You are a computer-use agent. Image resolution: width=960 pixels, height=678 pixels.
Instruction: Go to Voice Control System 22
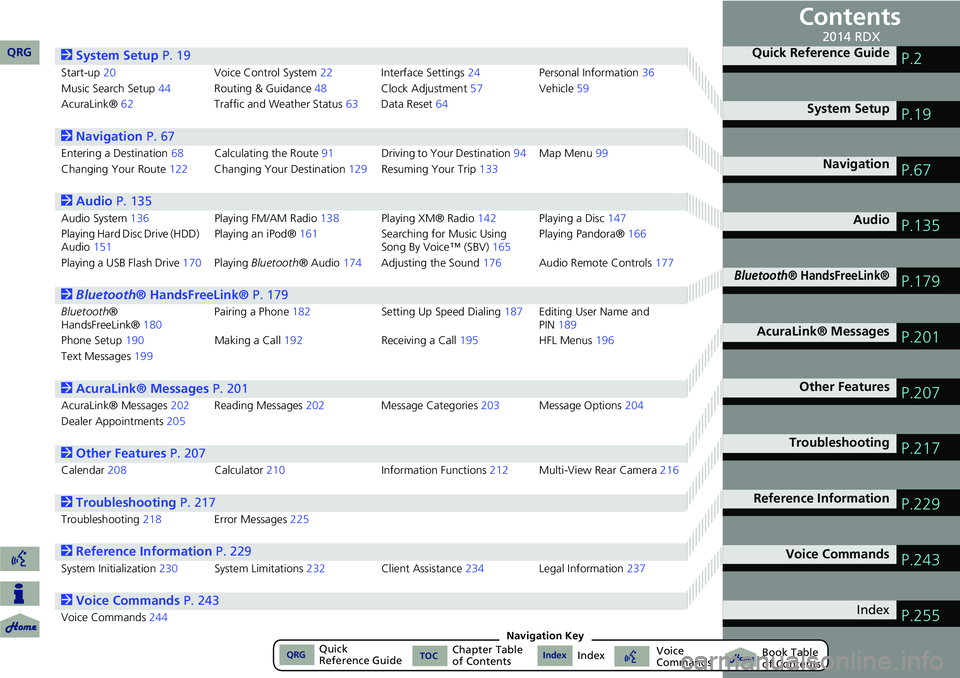click(x=273, y=72)
